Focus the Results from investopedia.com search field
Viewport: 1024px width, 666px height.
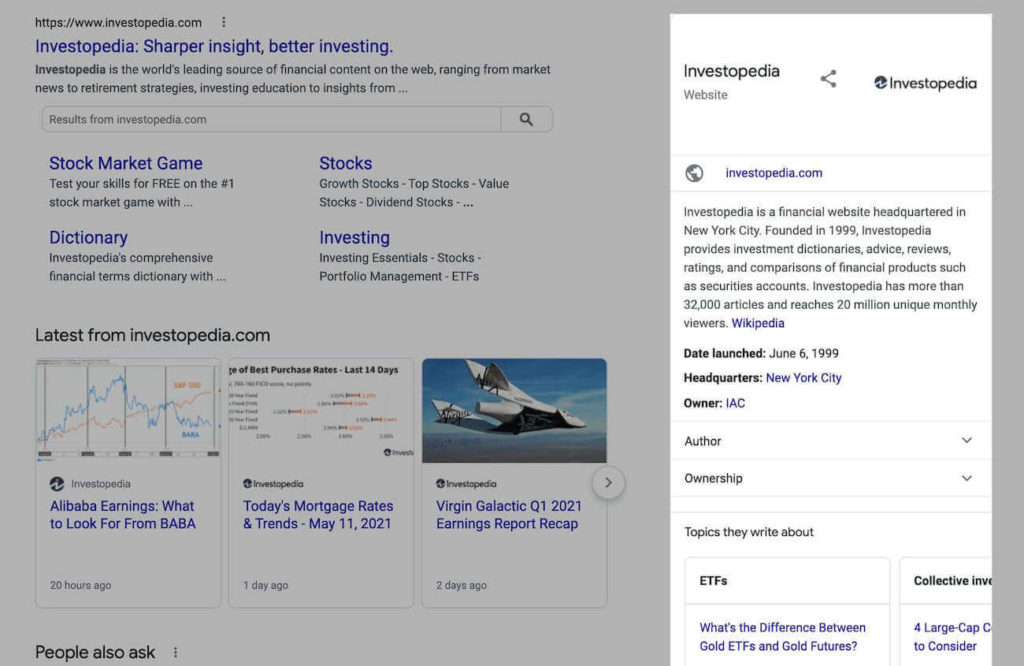click(x=272, y=119)
